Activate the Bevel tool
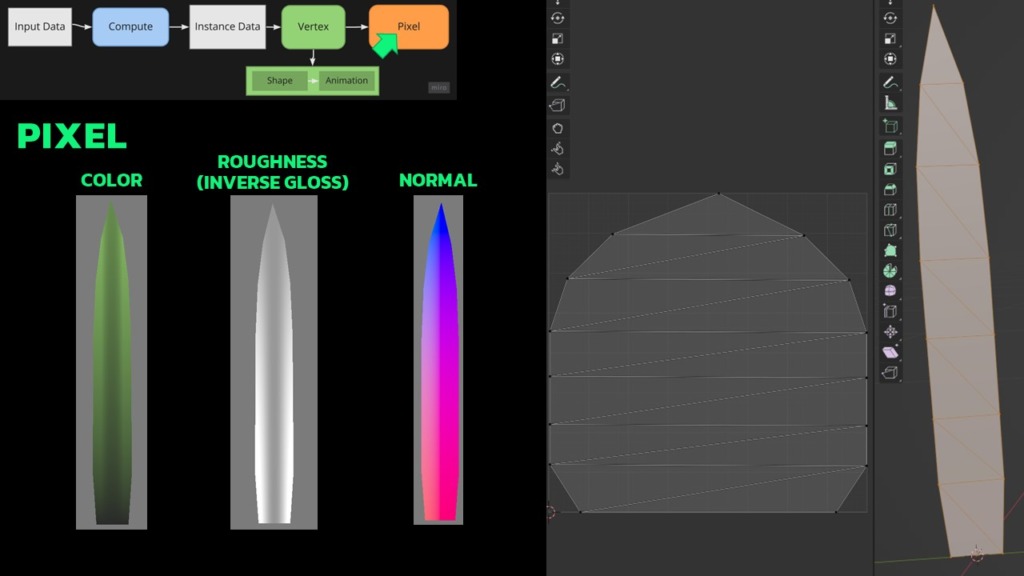1024x576 pixels. pyautogui.click(x=890, y=189)
